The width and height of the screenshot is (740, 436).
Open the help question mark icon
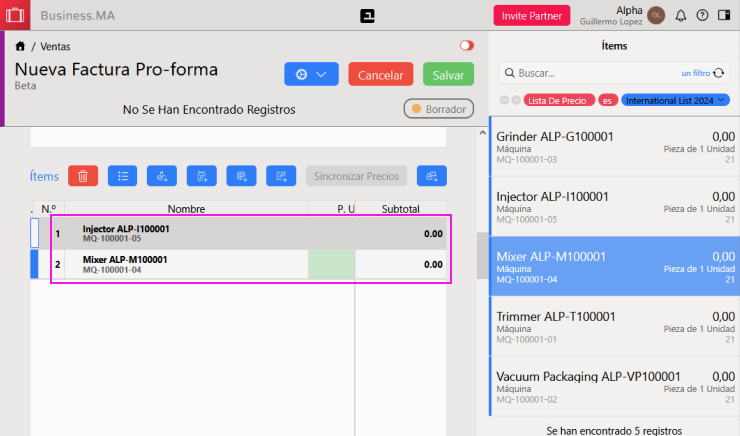pos(702,16)
